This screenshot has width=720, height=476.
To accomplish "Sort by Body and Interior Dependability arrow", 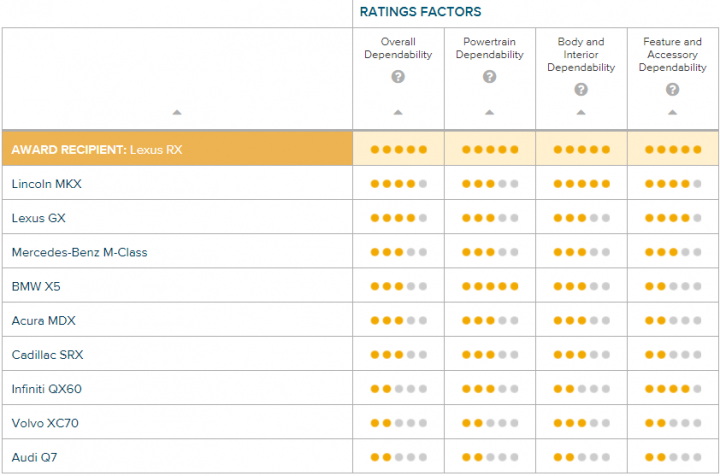I will pos(581,112).
